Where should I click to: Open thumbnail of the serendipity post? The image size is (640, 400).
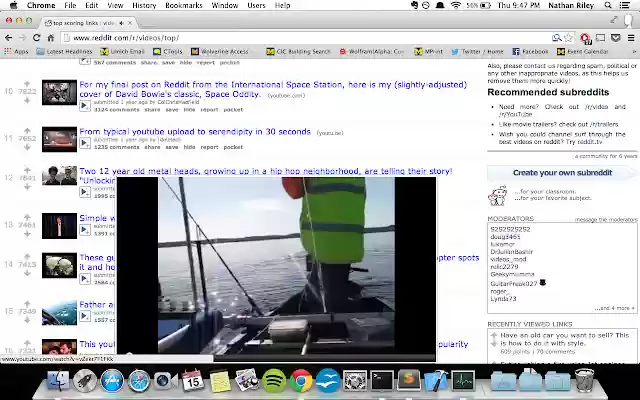tap(59, 139)
